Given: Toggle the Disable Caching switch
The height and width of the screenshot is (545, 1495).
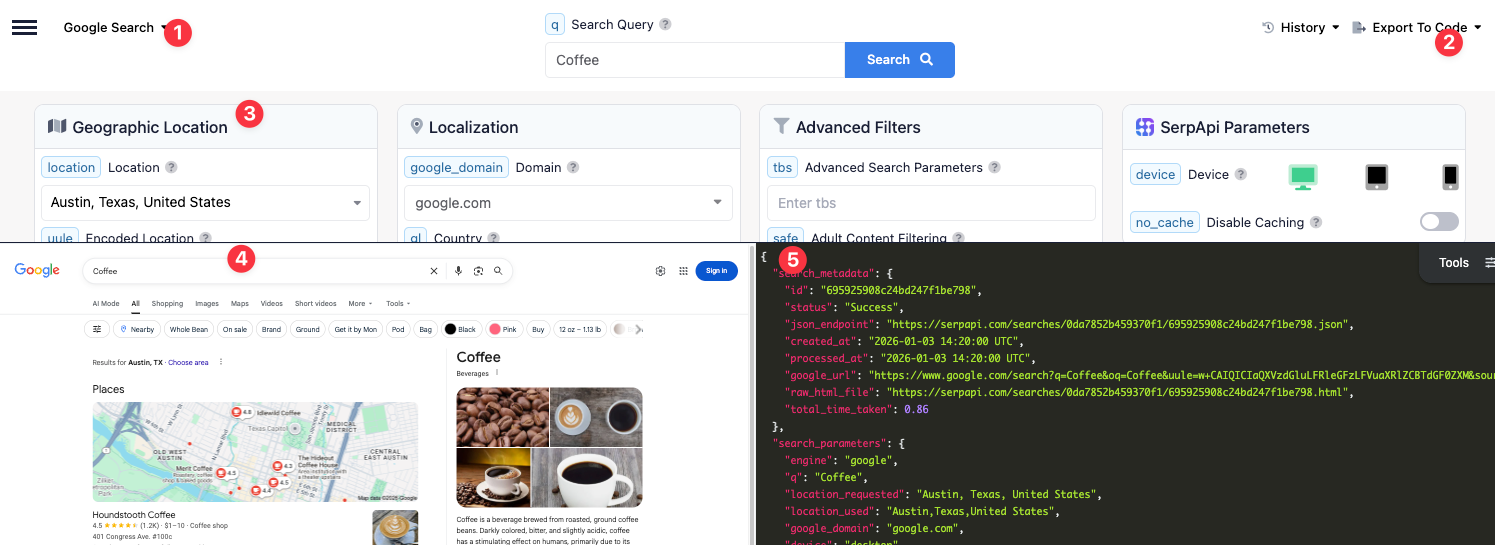Looking at the screenshot, I should click(x=1438, y=222).
